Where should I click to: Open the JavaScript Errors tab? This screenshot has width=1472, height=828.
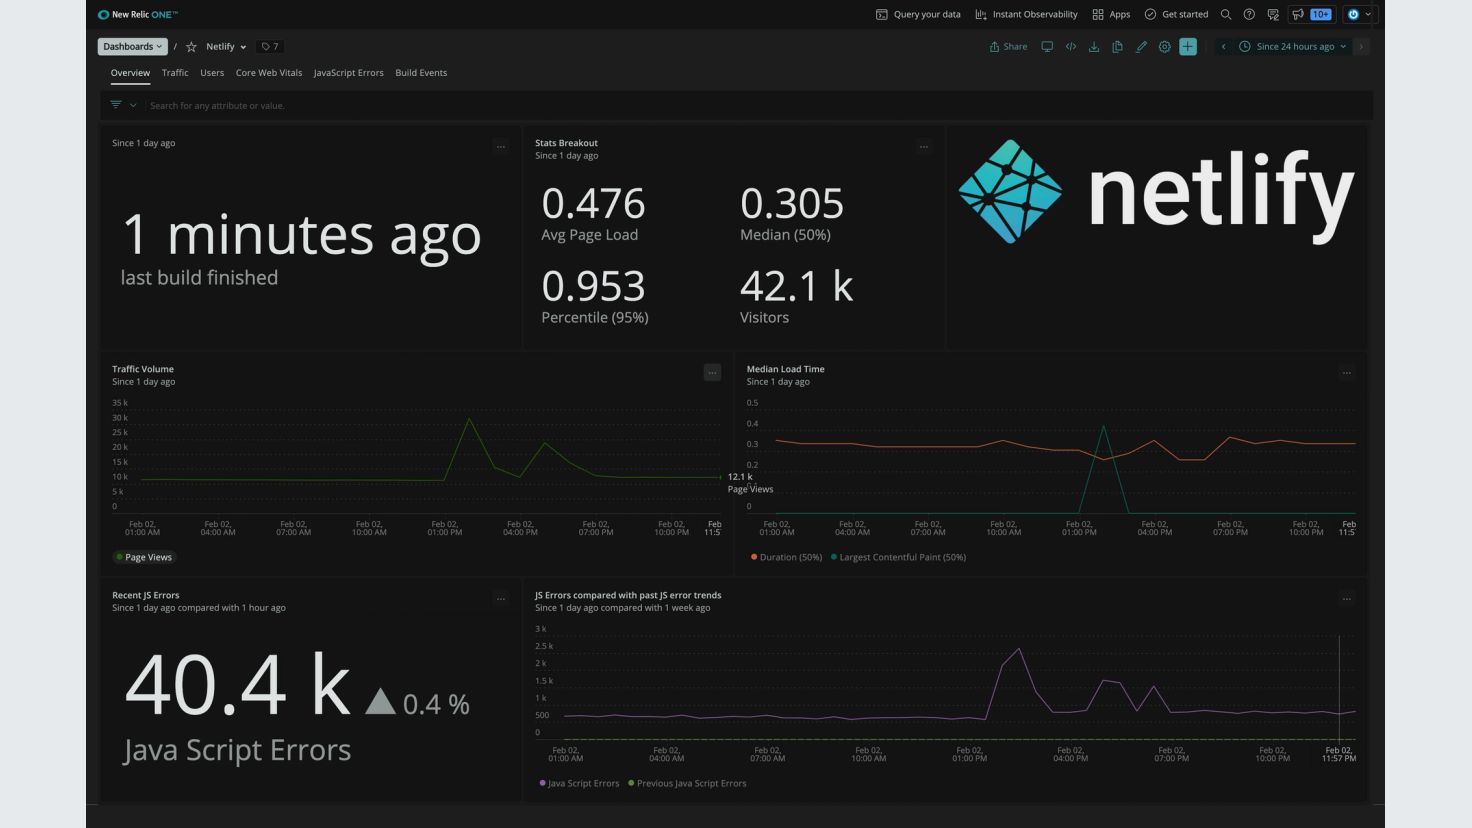348,73
